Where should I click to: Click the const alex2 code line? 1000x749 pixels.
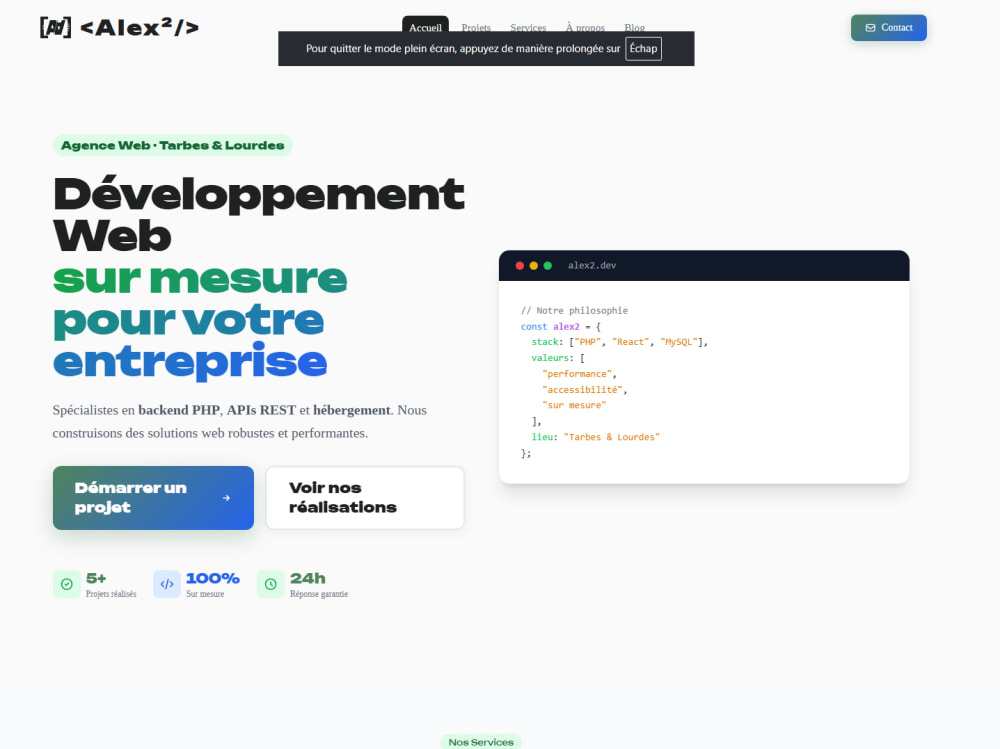(561, 327)
